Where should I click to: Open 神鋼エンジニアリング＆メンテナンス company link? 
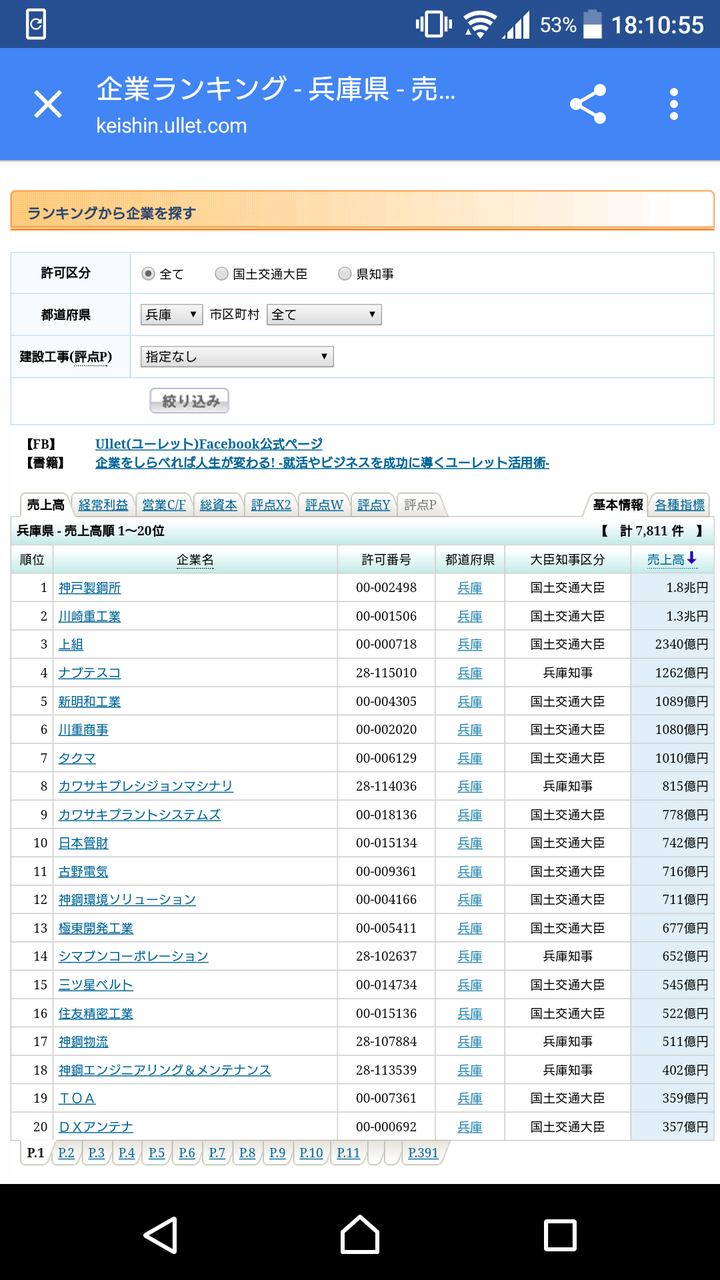coord(165,1069)
